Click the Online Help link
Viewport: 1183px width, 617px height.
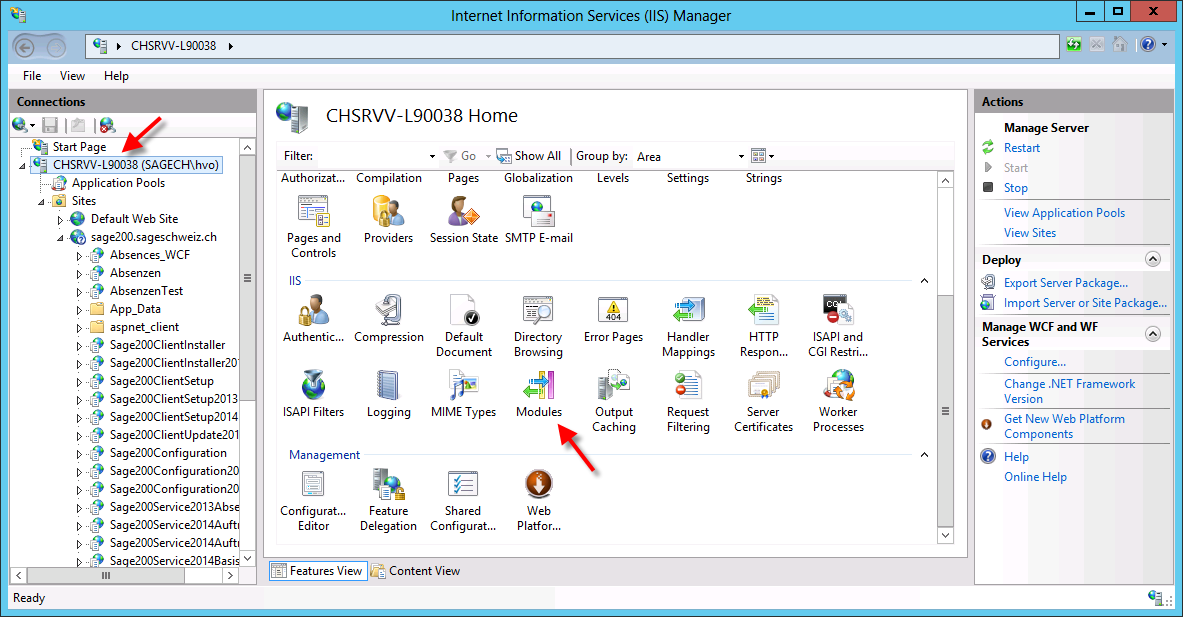point(1035,477)
